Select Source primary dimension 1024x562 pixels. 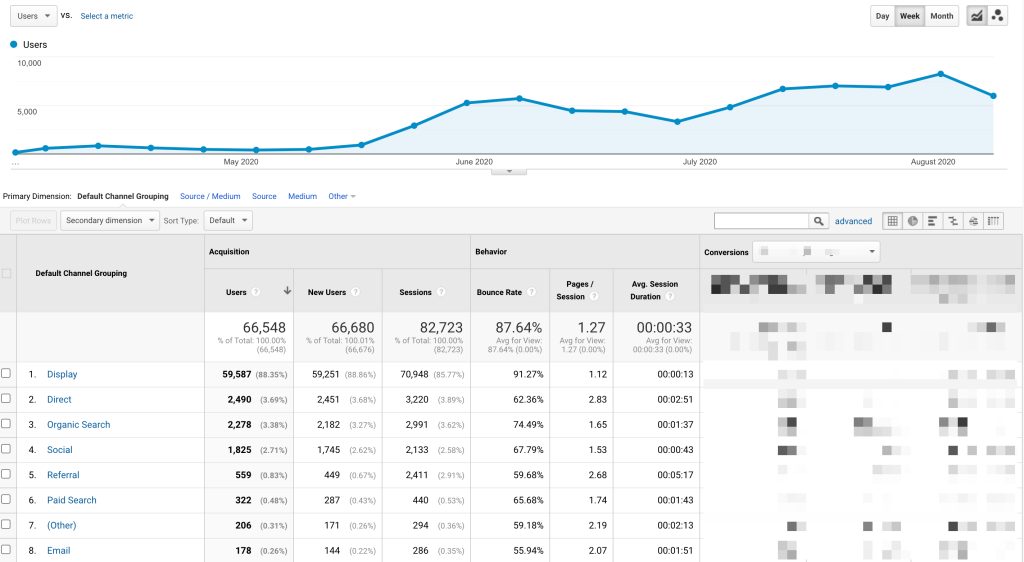[x=264, y=196]
